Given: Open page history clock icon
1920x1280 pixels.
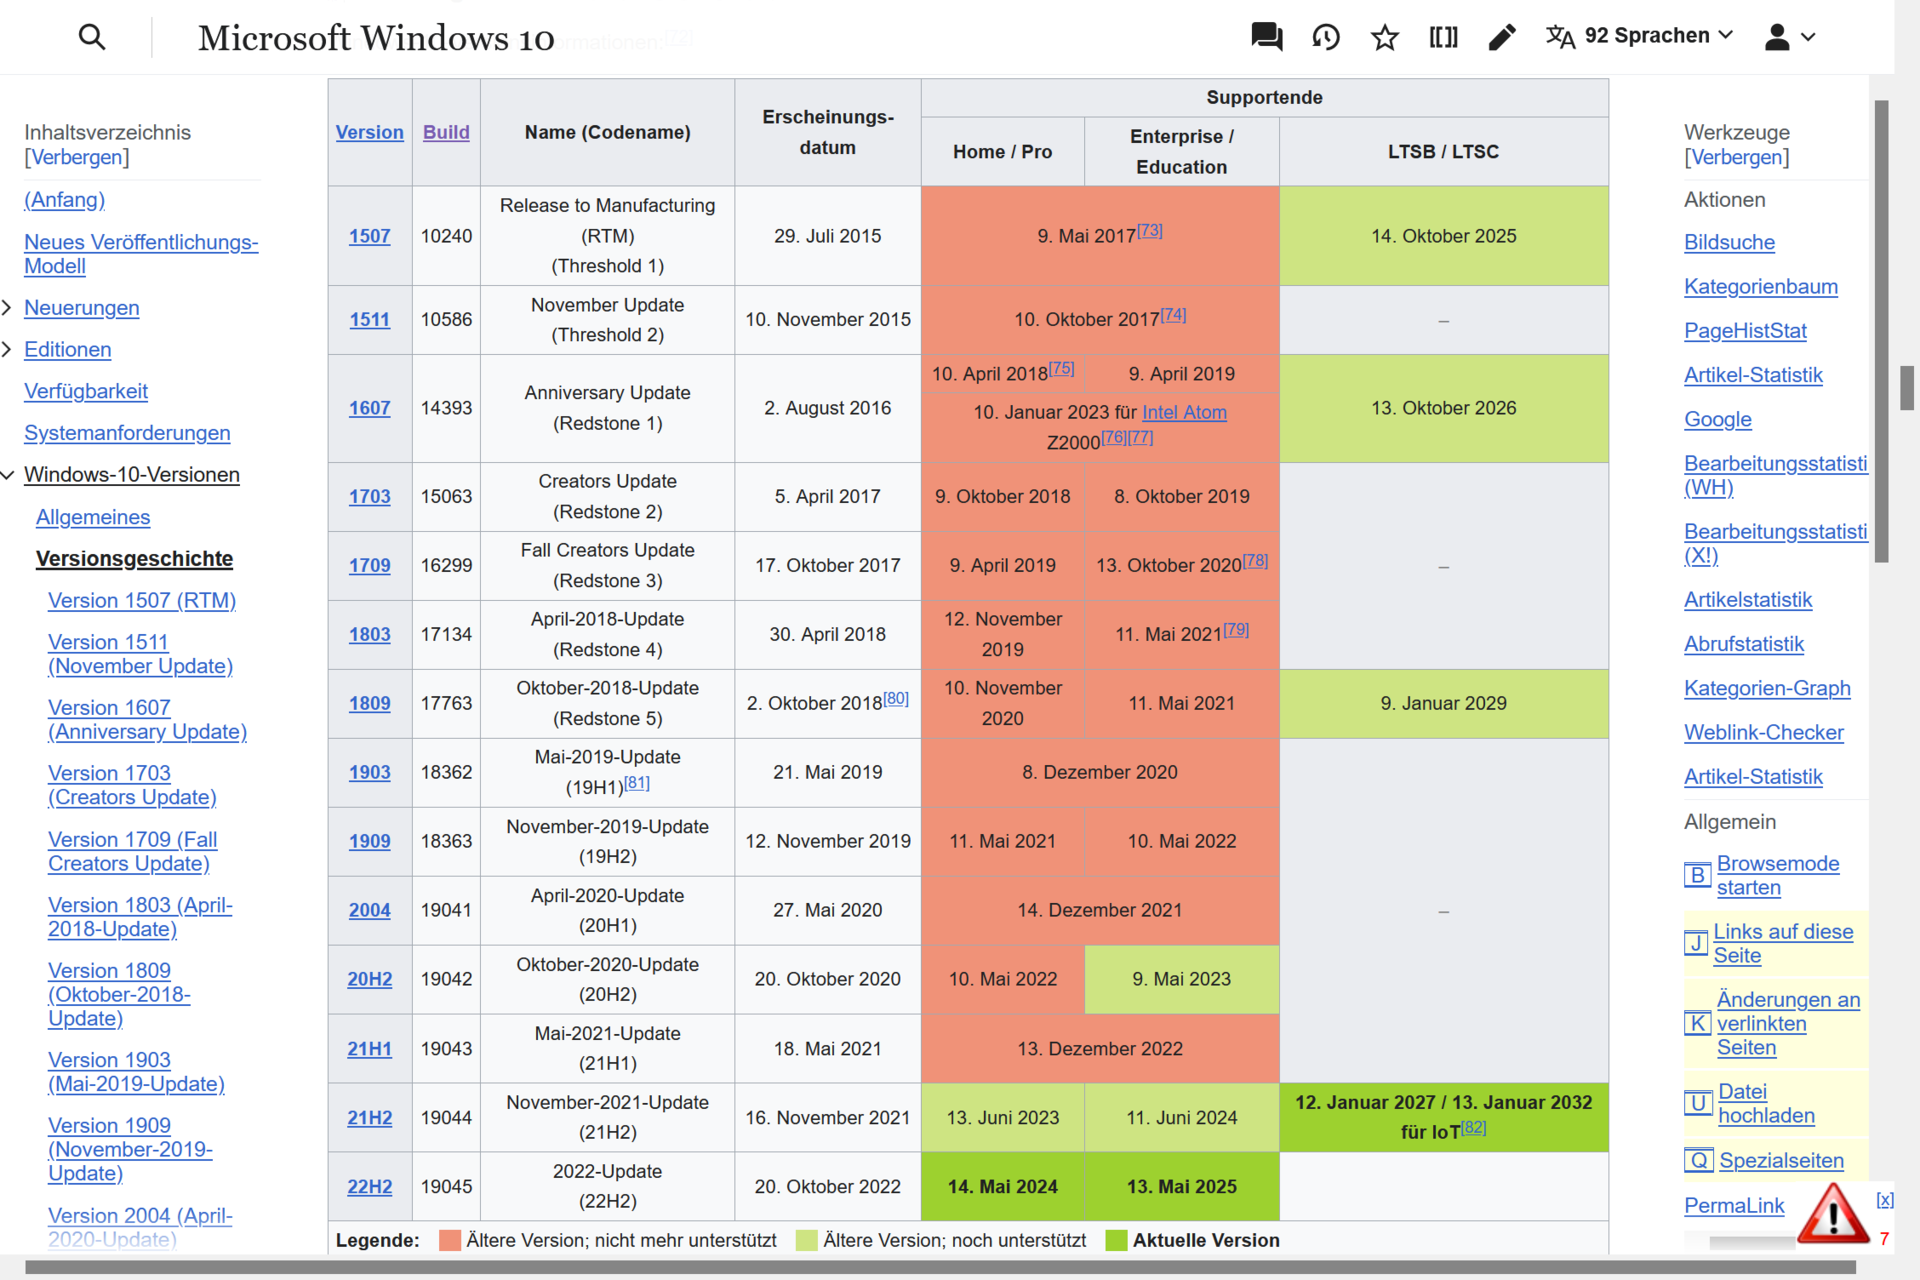Looking at the screenshot, I should 1326,37.
